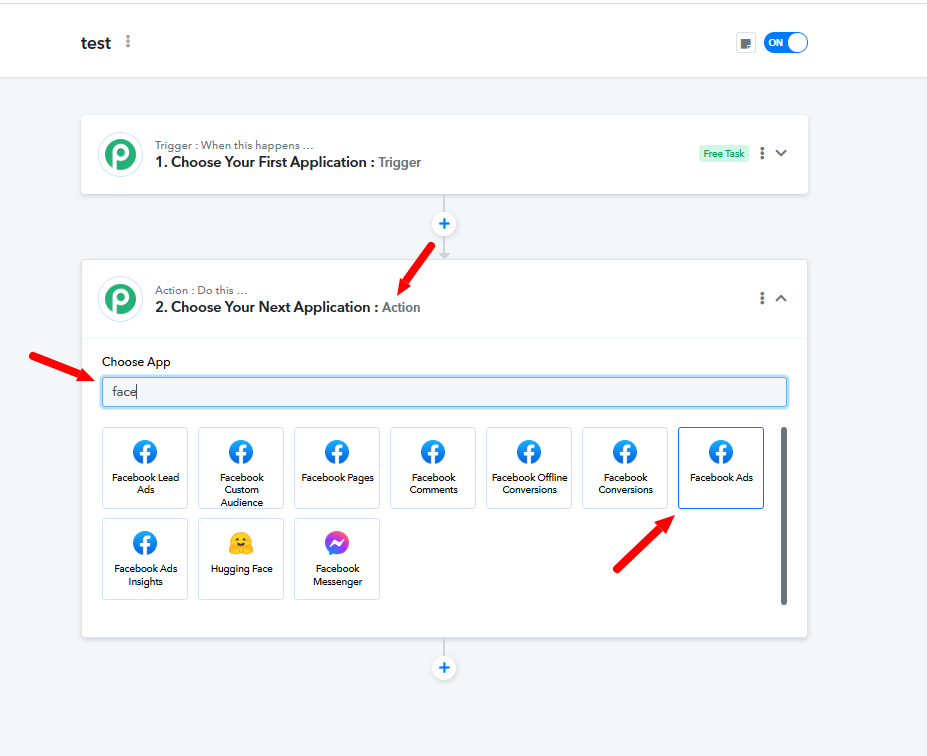Focus the Choose App search field
The image size is (927, 756).
coord(444,392)
